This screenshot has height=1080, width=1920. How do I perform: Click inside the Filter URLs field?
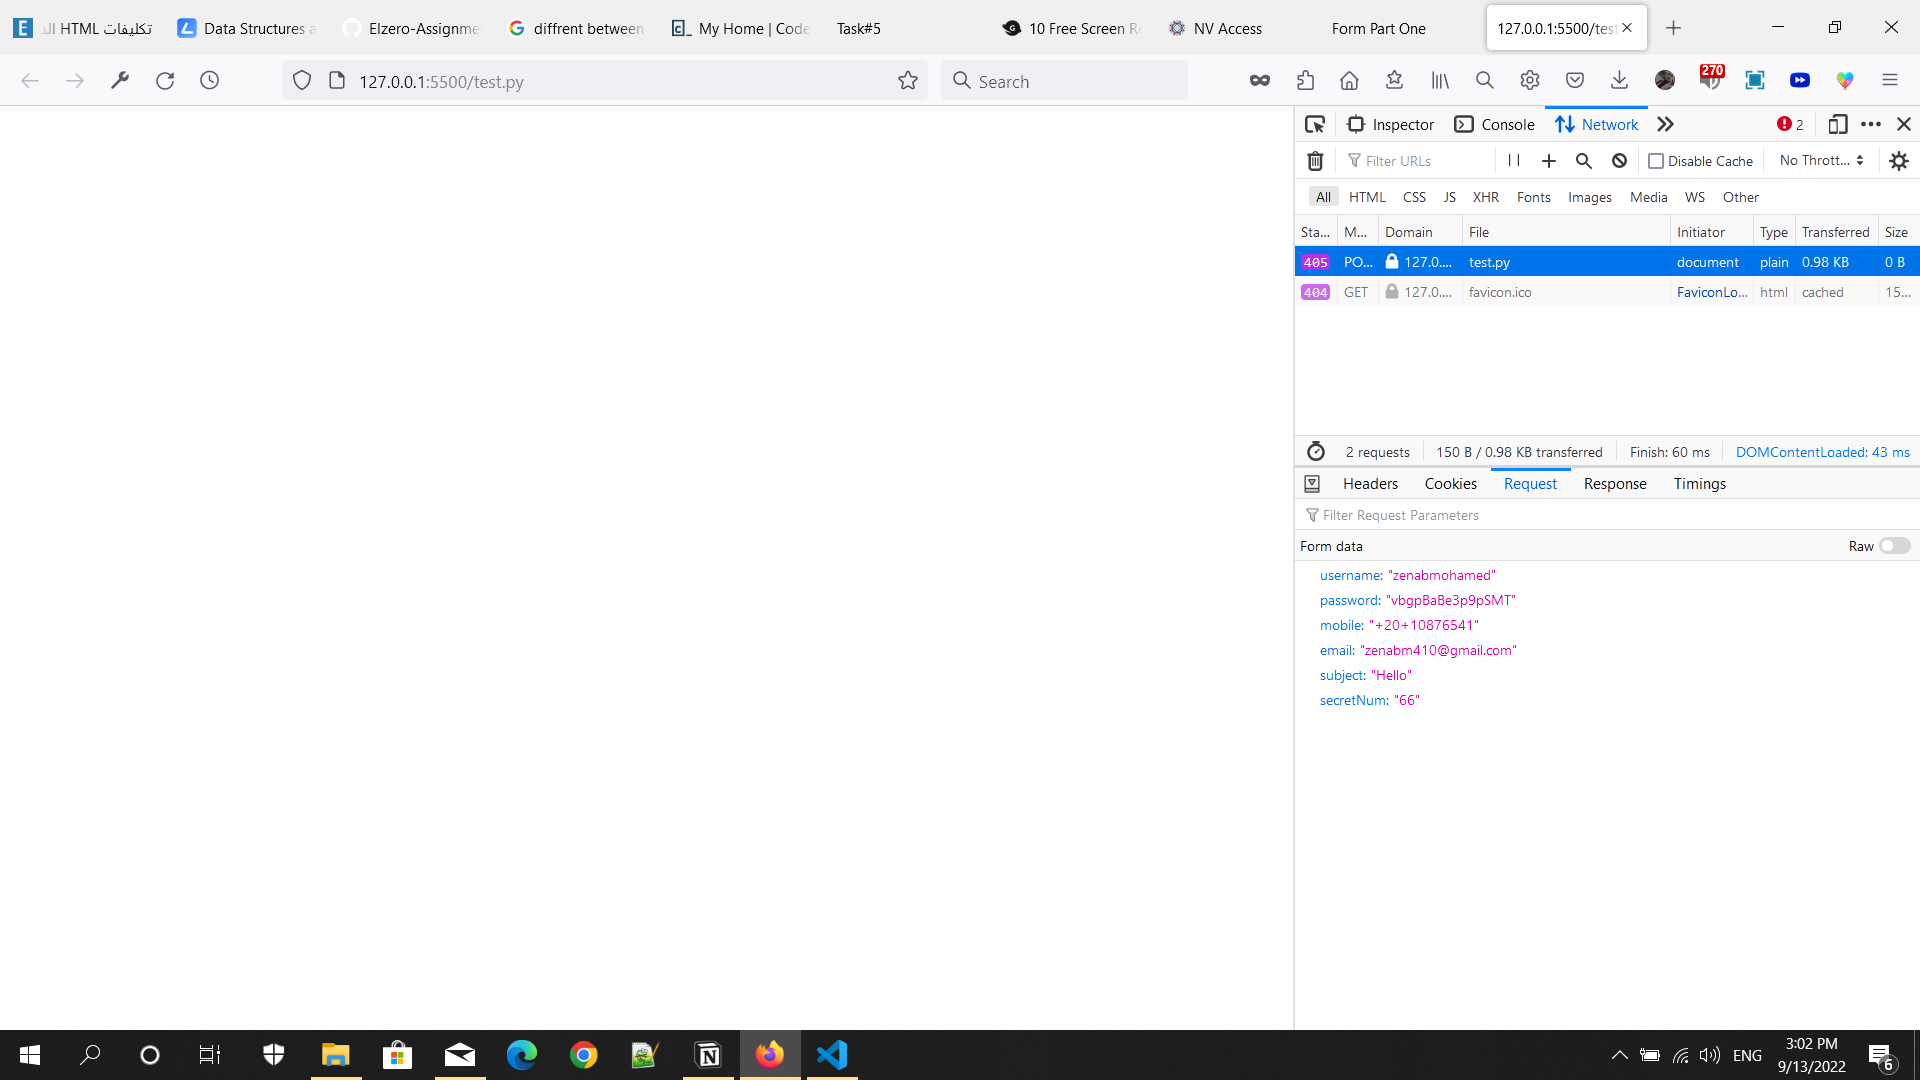click(1400, 160)
